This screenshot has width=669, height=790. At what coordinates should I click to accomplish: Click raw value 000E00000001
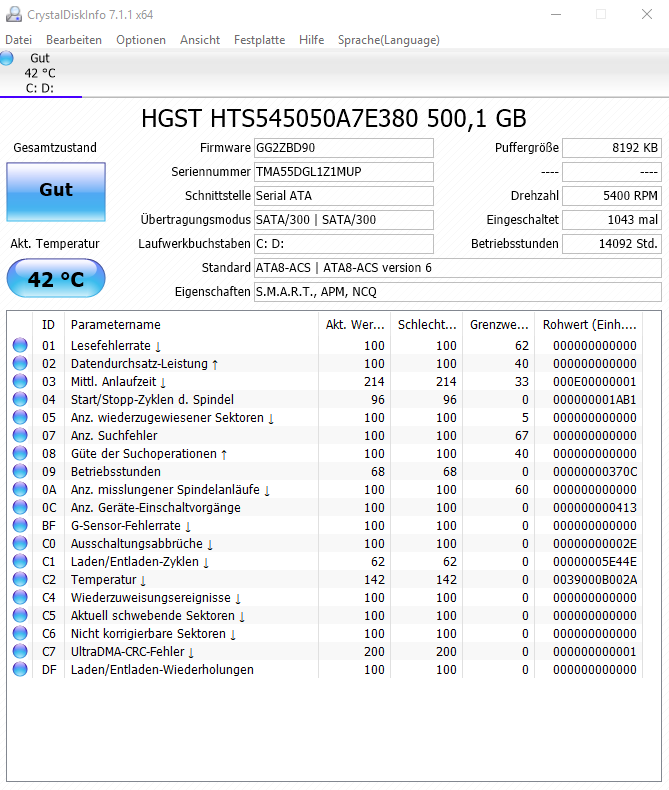595,382
